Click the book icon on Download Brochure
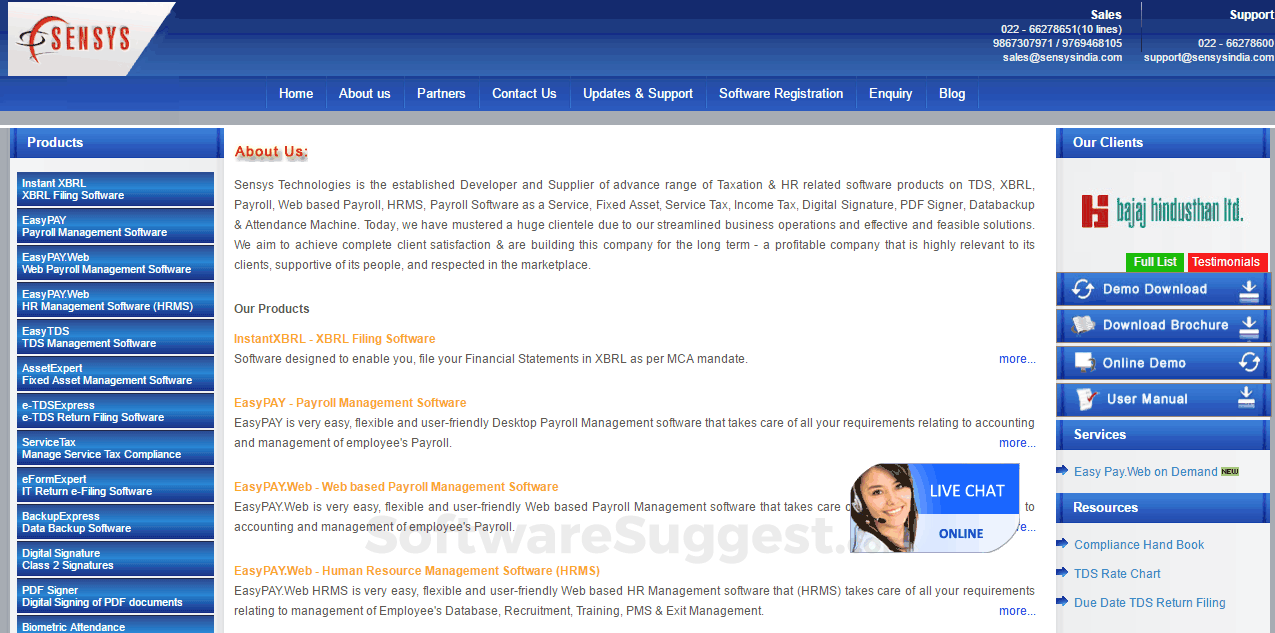This screenshot has width=1275, height=633. click(x=1083, y=325)
